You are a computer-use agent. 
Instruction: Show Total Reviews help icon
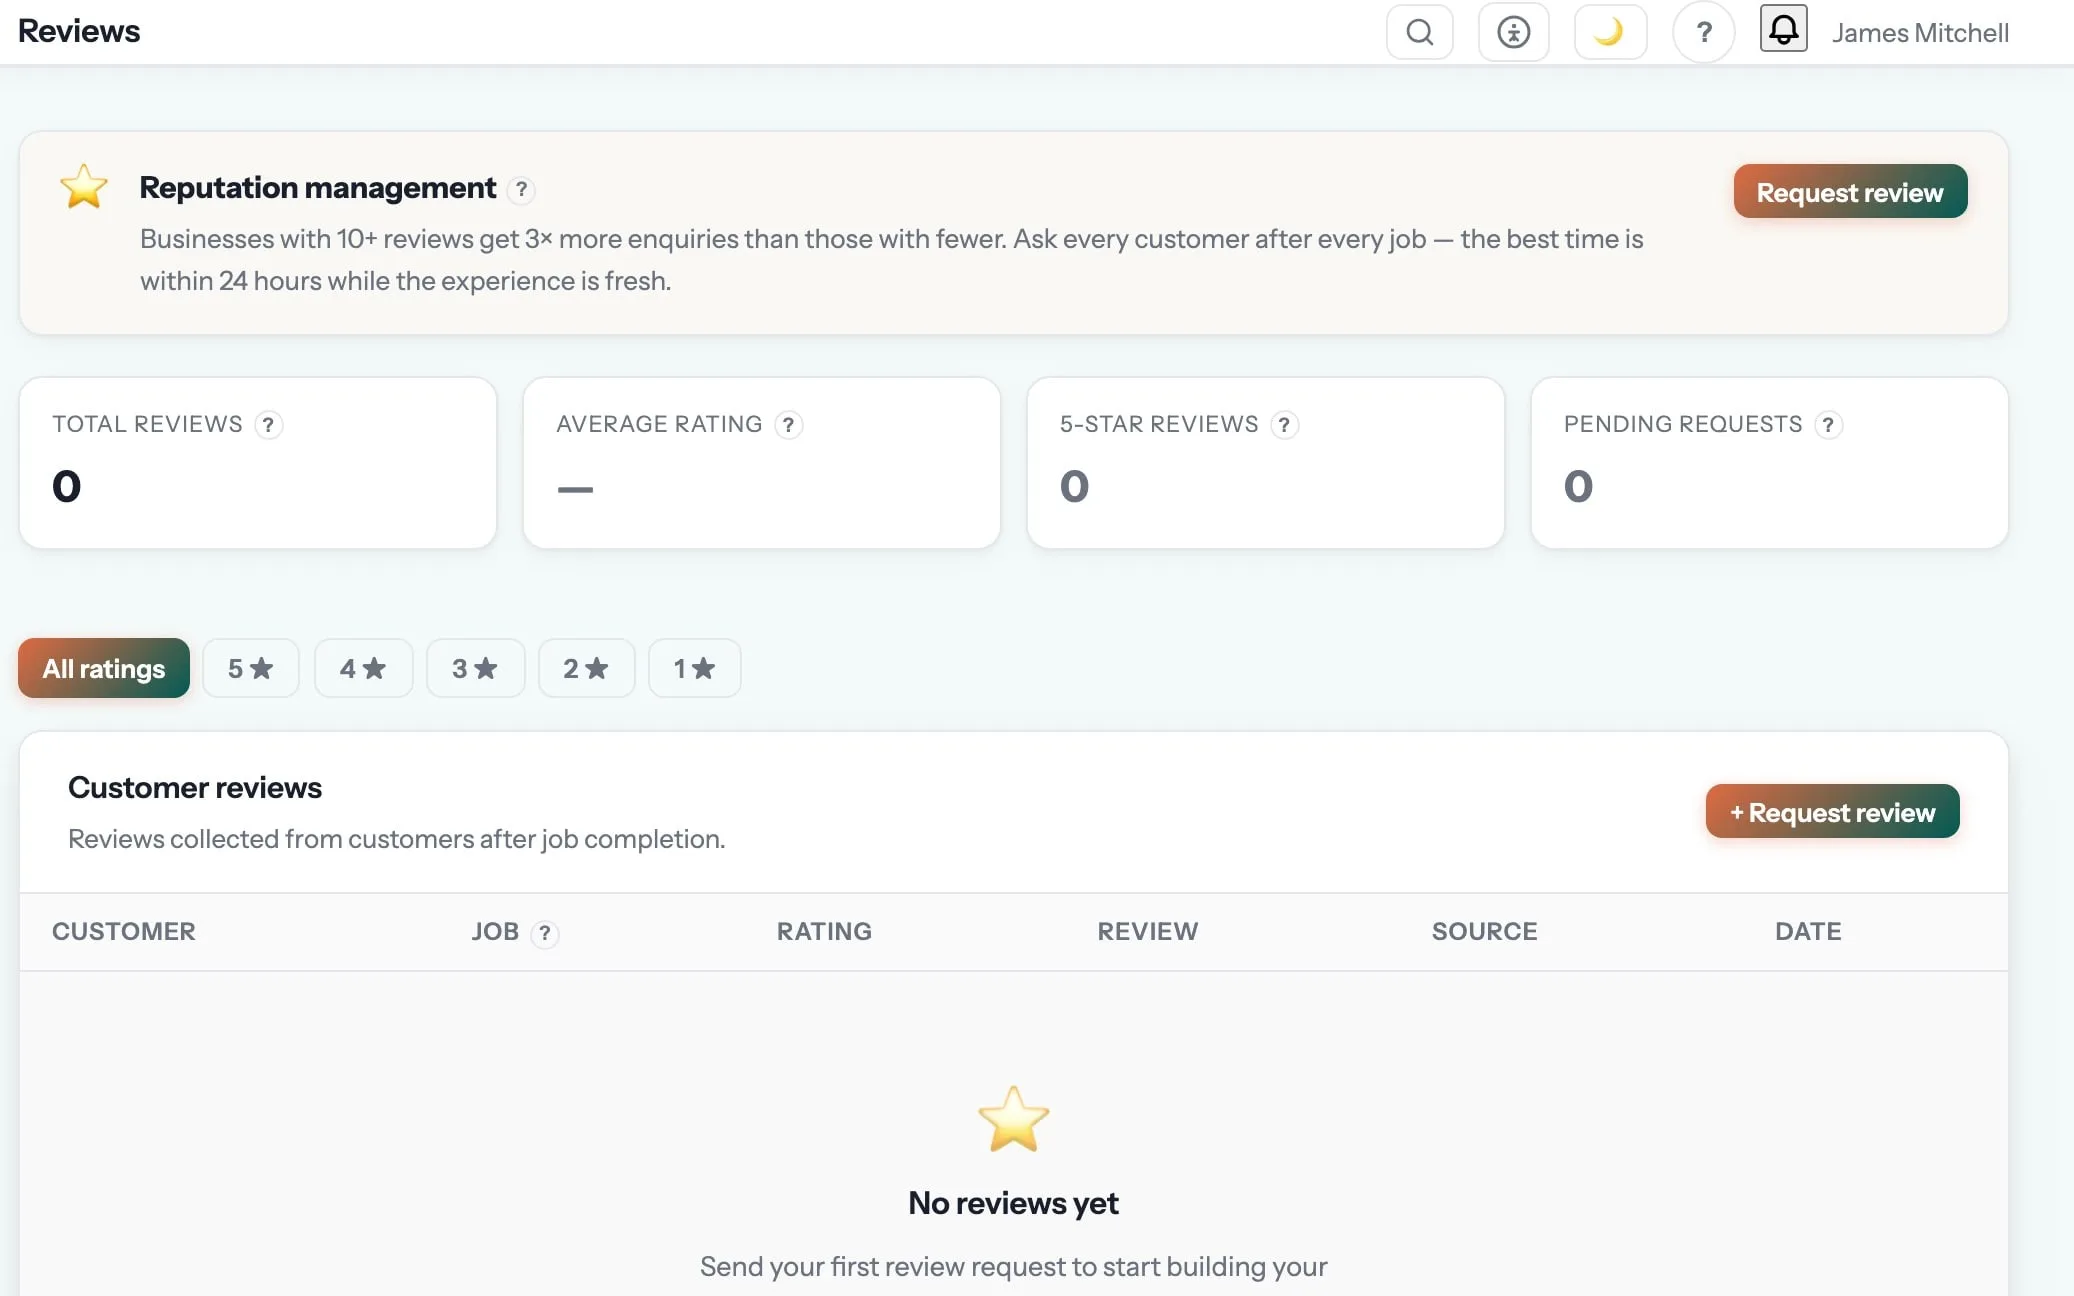[x=268, y=425]
